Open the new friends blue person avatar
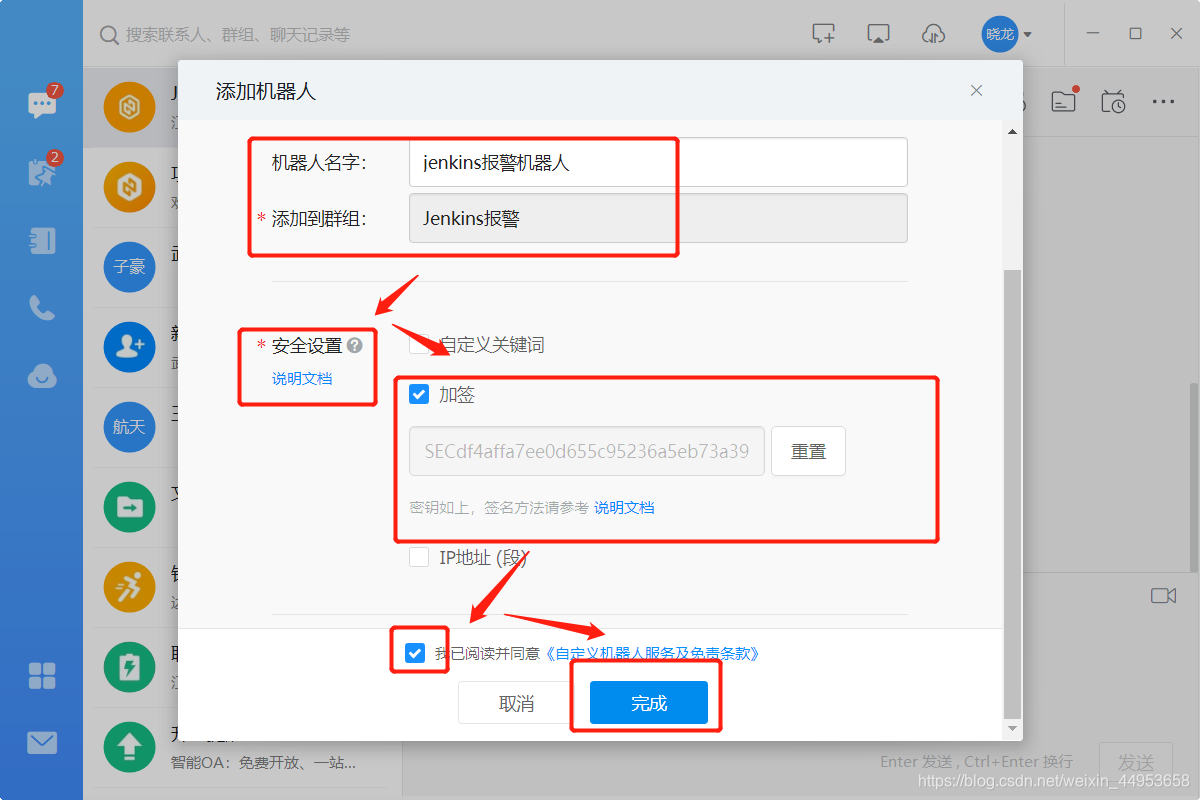 pyautogui.click(x=129, y=347)
